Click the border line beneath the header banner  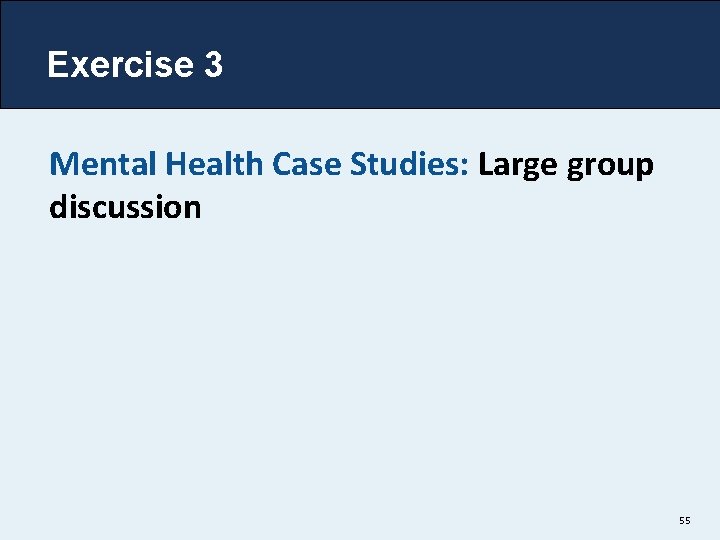coord(360,109)
